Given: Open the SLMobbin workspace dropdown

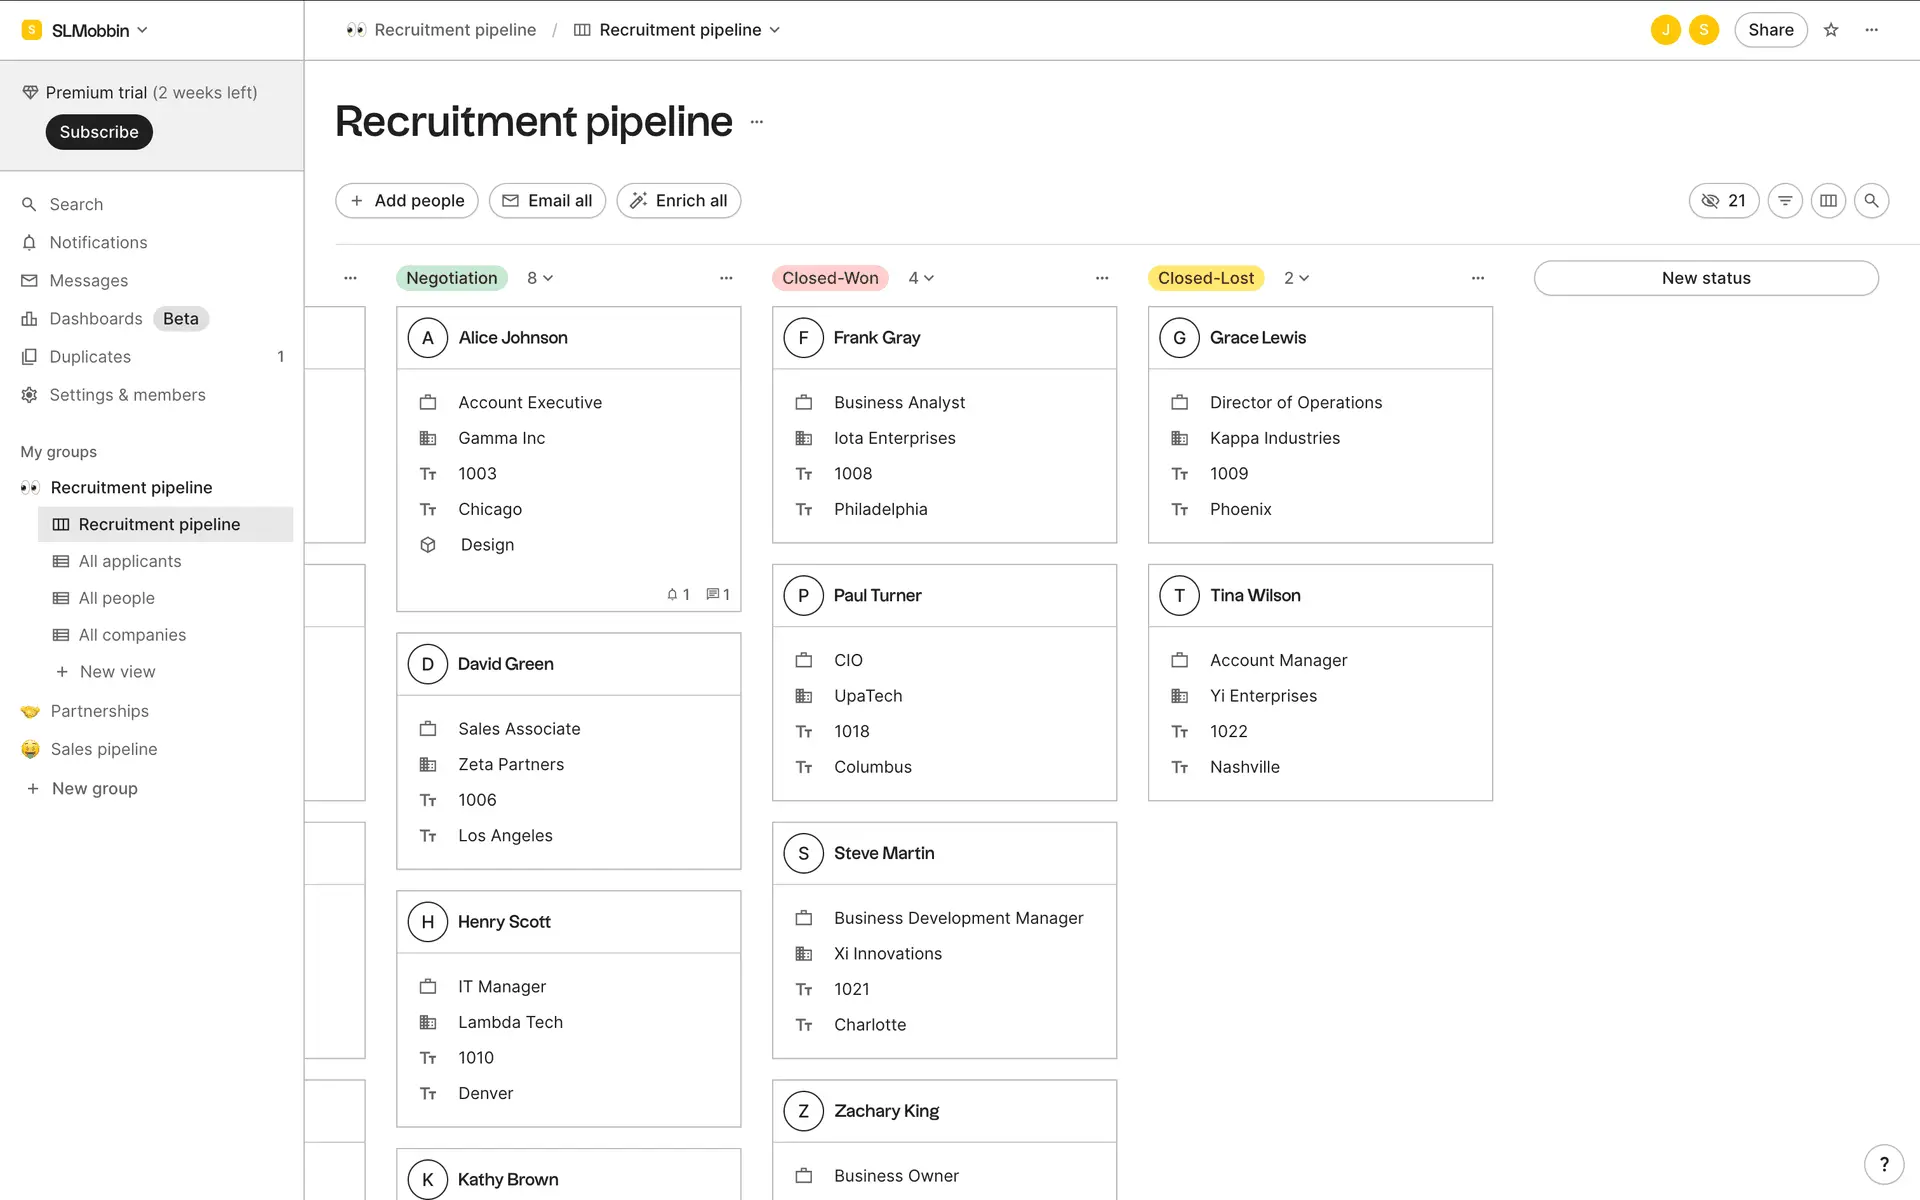Looking at the screenshot, I should [x=90, y=30].
